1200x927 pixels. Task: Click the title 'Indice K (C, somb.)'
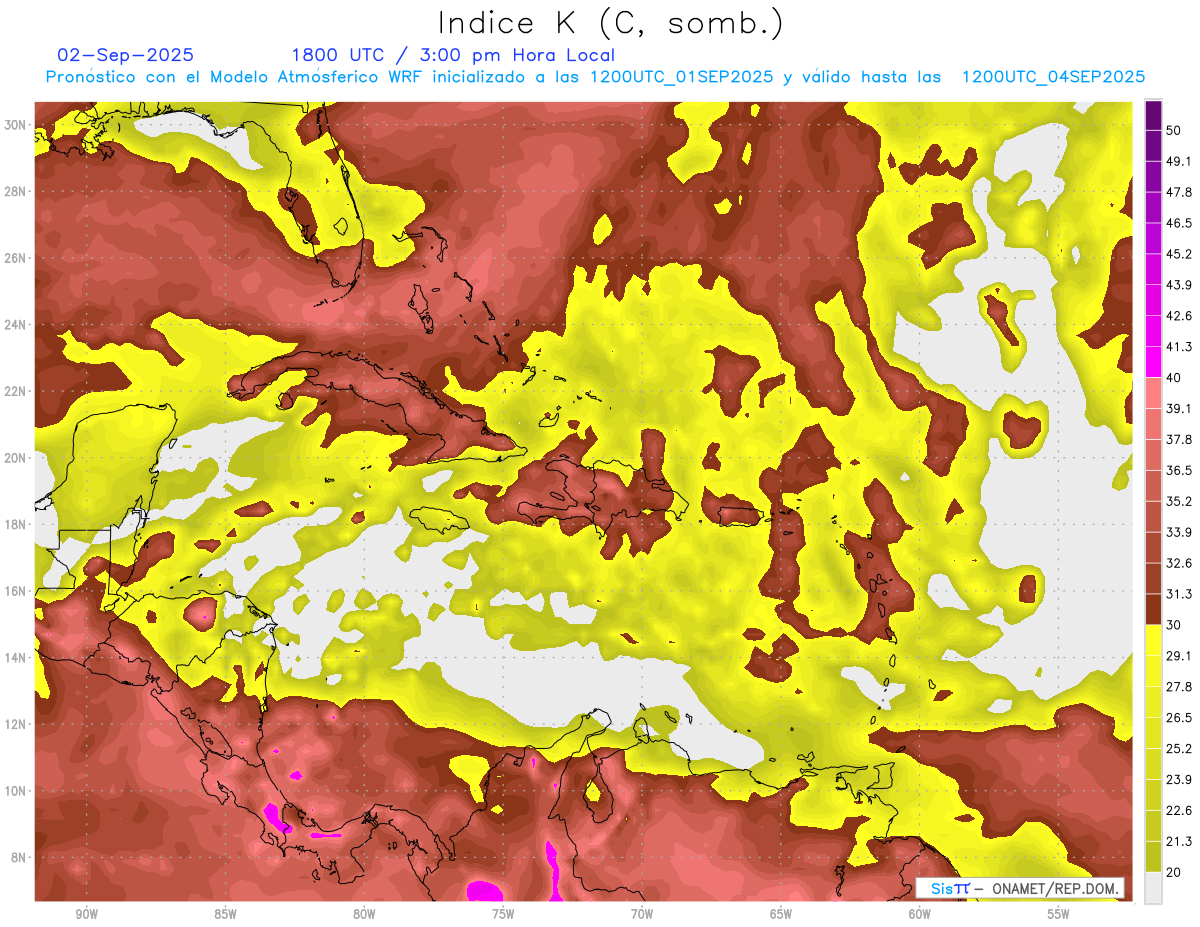click(611, 23)
